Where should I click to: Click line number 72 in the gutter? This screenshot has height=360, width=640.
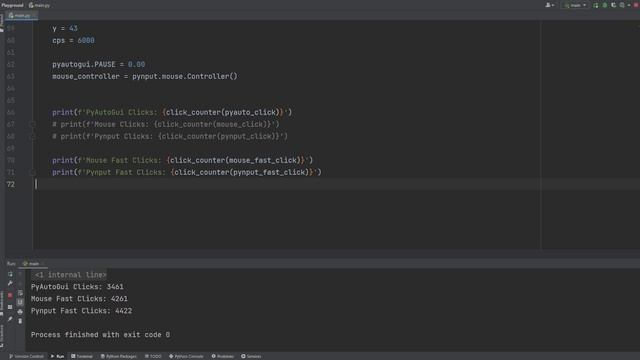pos(11,184)
